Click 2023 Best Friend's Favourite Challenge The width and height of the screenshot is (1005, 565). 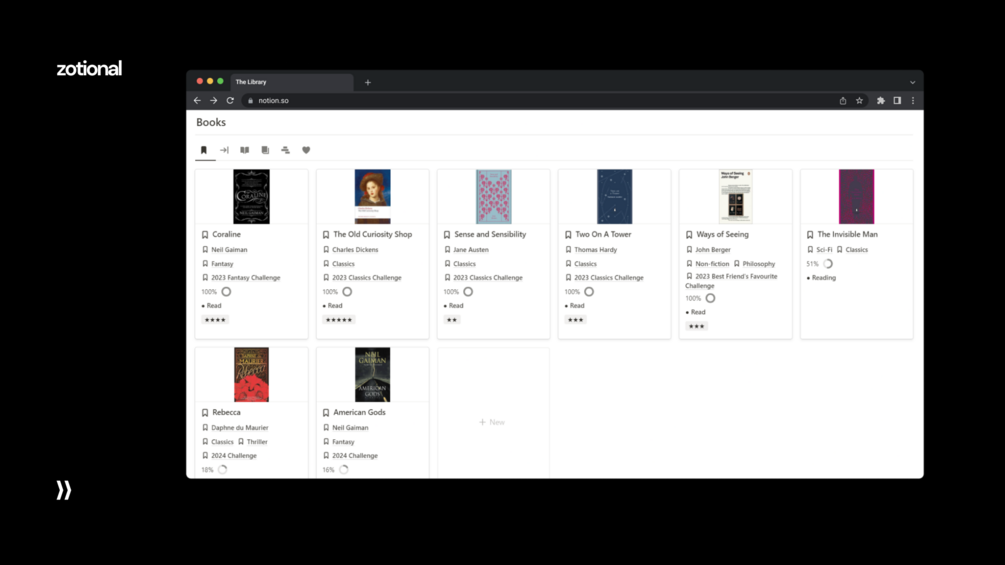(731, 281)
